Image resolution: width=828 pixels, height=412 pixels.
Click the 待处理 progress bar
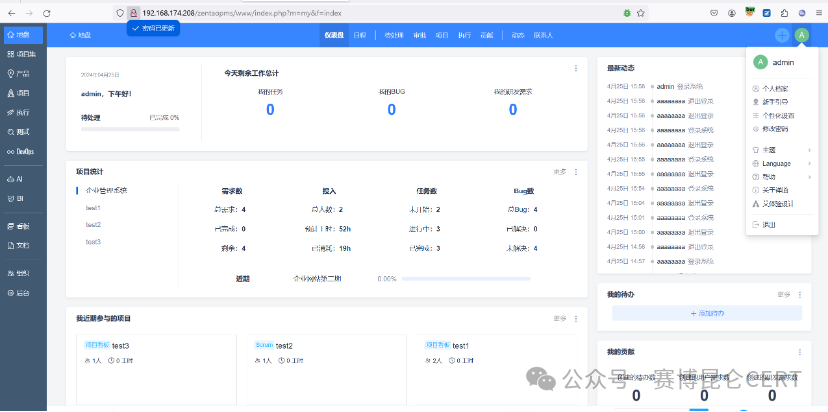[130, 129]
